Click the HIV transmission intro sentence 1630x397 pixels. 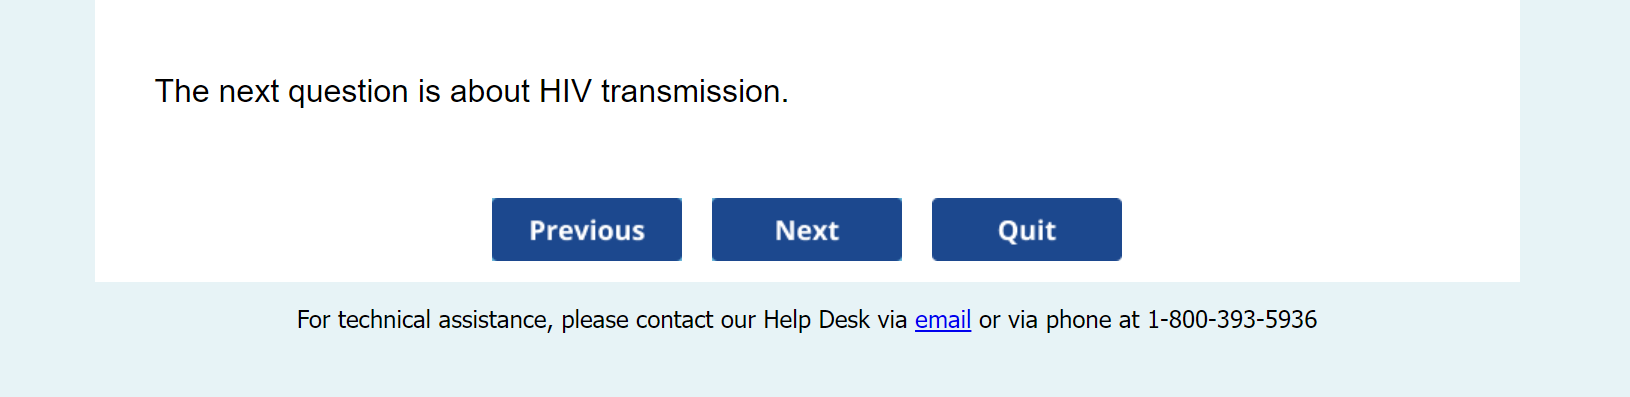click(x=472, y=91)
